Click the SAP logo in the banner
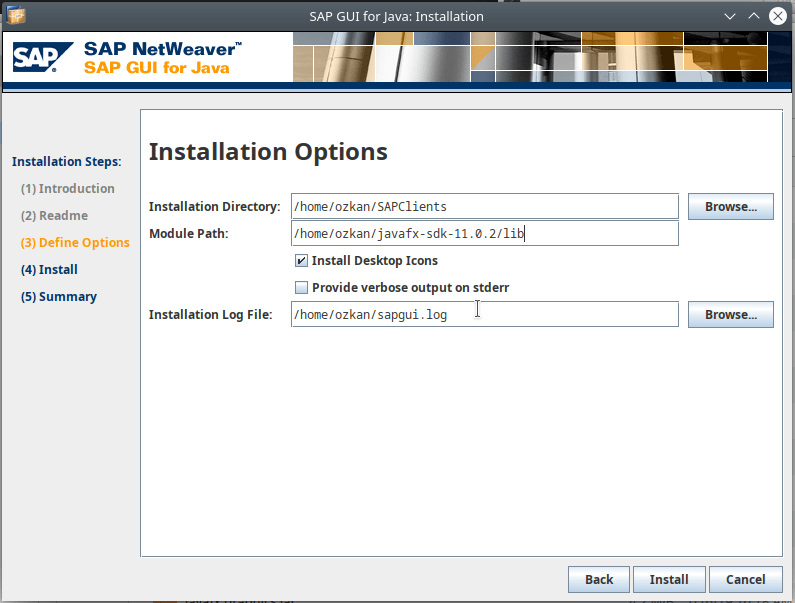Image resolution: width=795 pixels, height=603 pixels. (x=43, y=57)
